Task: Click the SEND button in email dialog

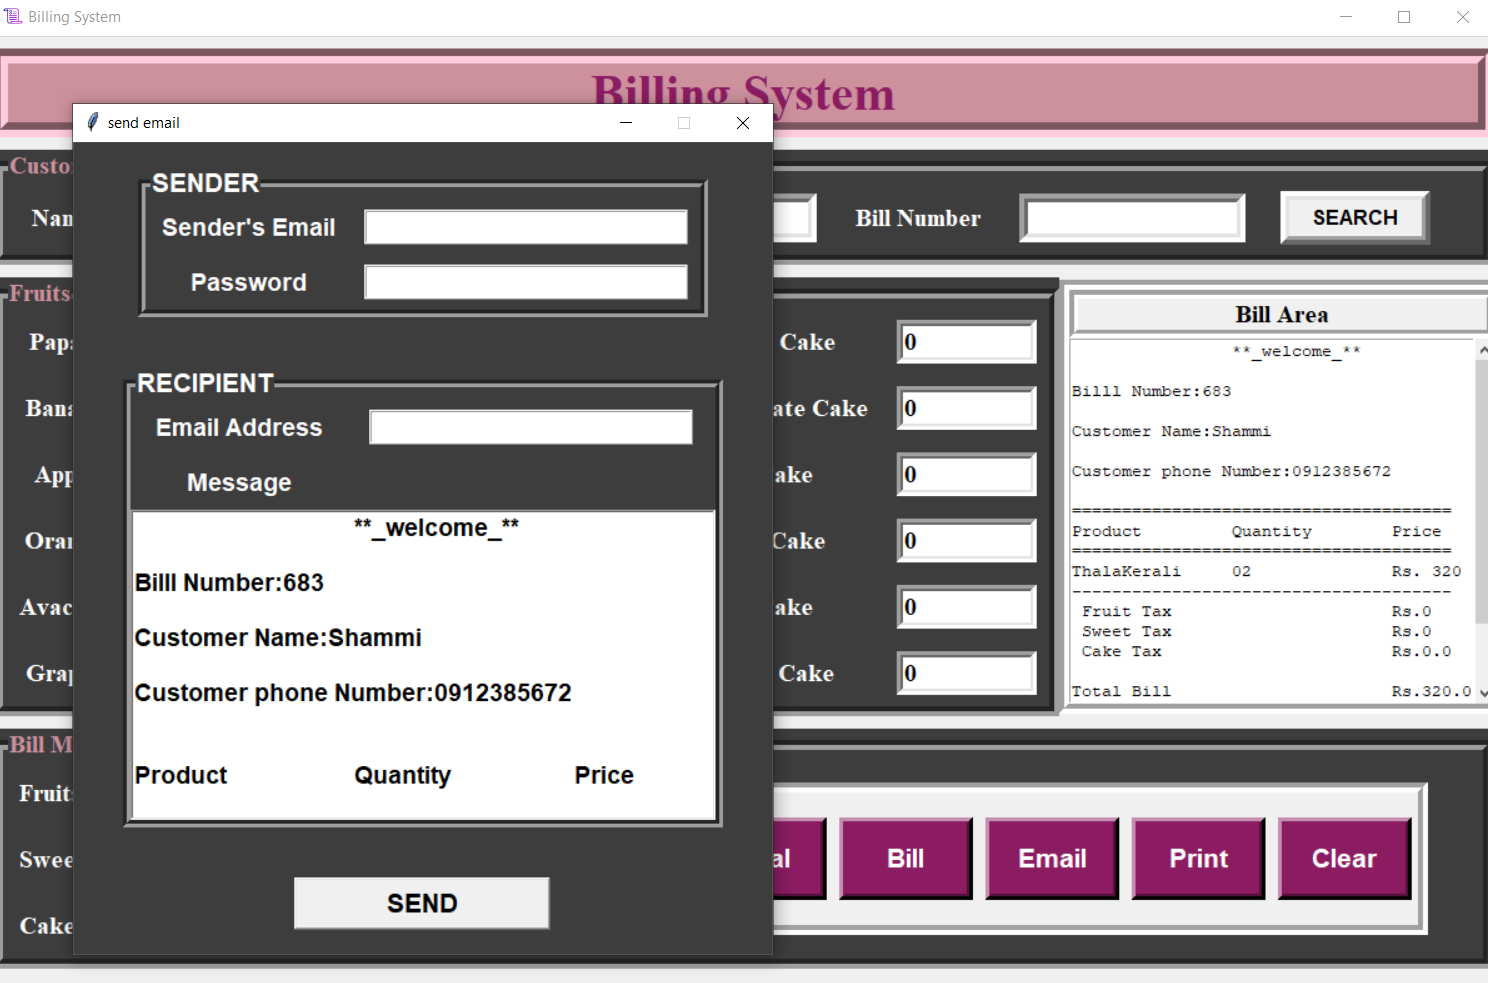Action: (422, 903)
